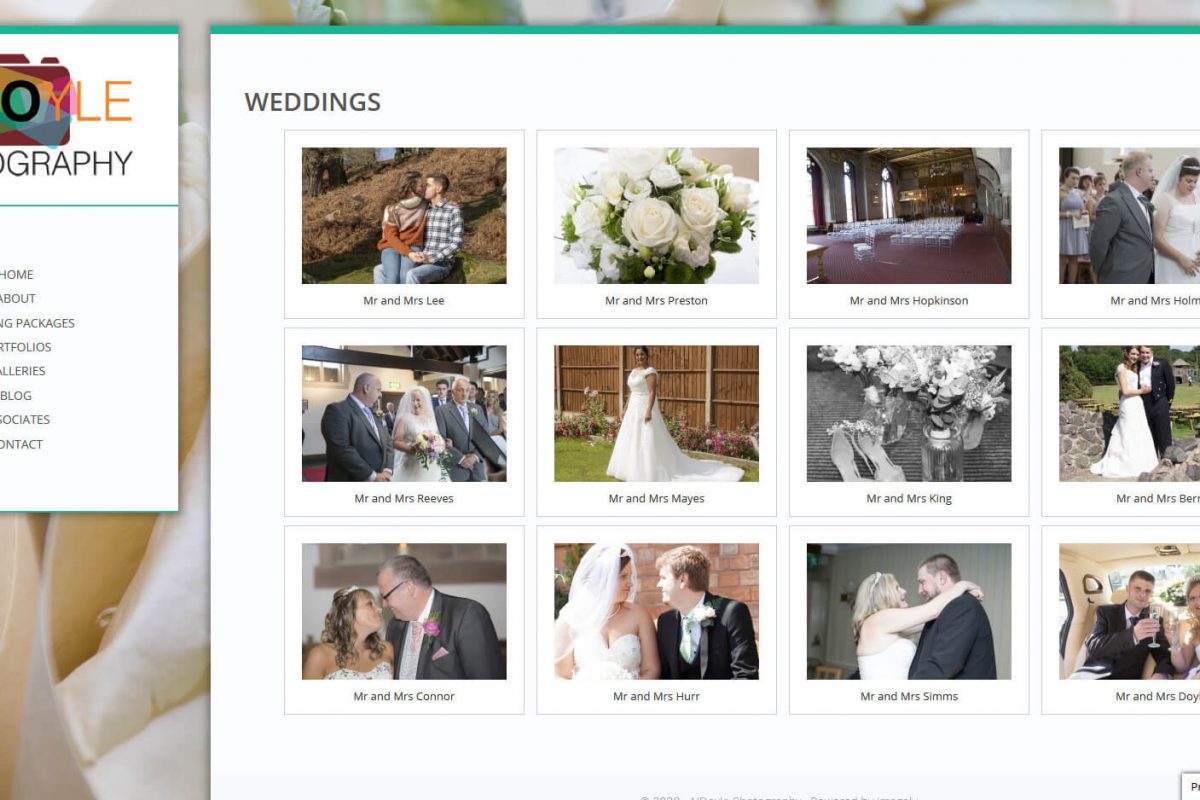Open the Mr and Mrs Connor photo
This screenshot has width=1200, height=800.
point(404,612)
